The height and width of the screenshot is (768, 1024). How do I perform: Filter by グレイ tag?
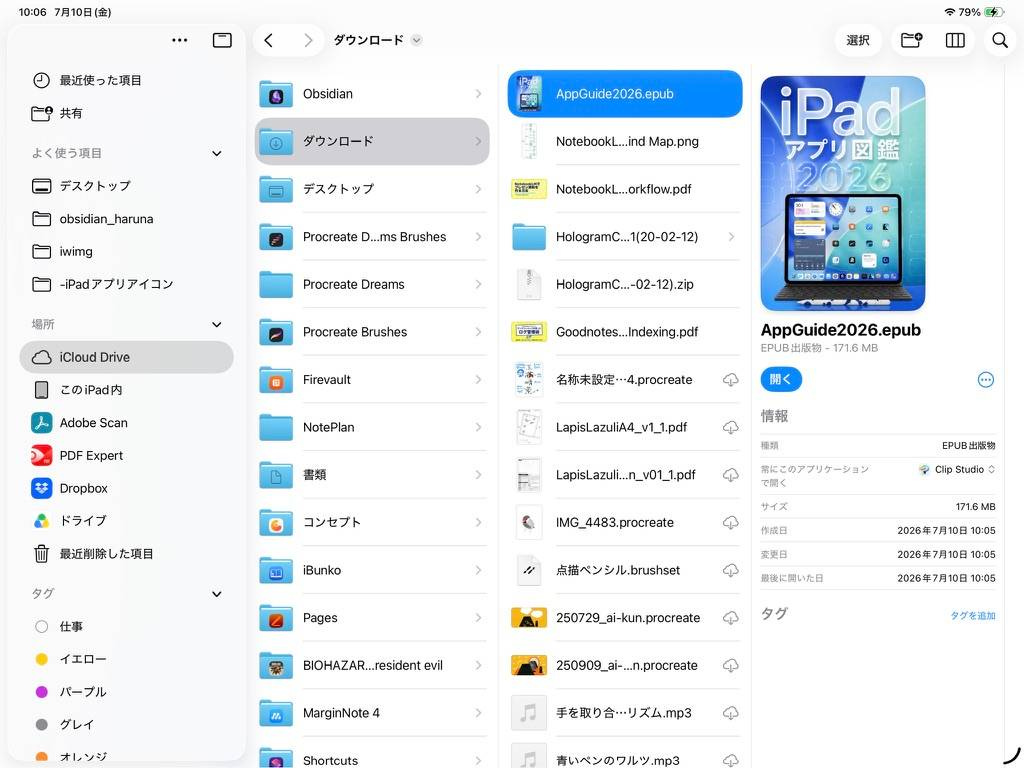(x=127, y=725)
